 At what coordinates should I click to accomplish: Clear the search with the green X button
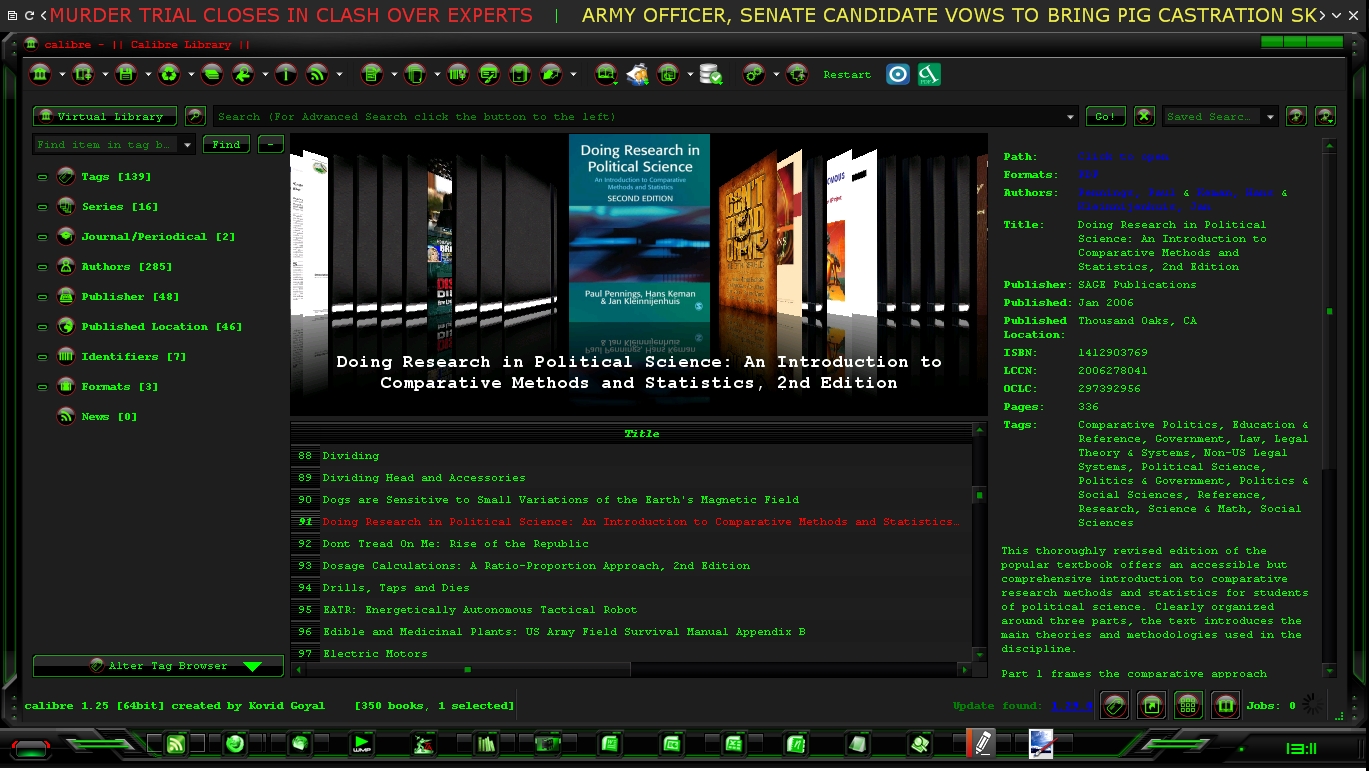1144,116
